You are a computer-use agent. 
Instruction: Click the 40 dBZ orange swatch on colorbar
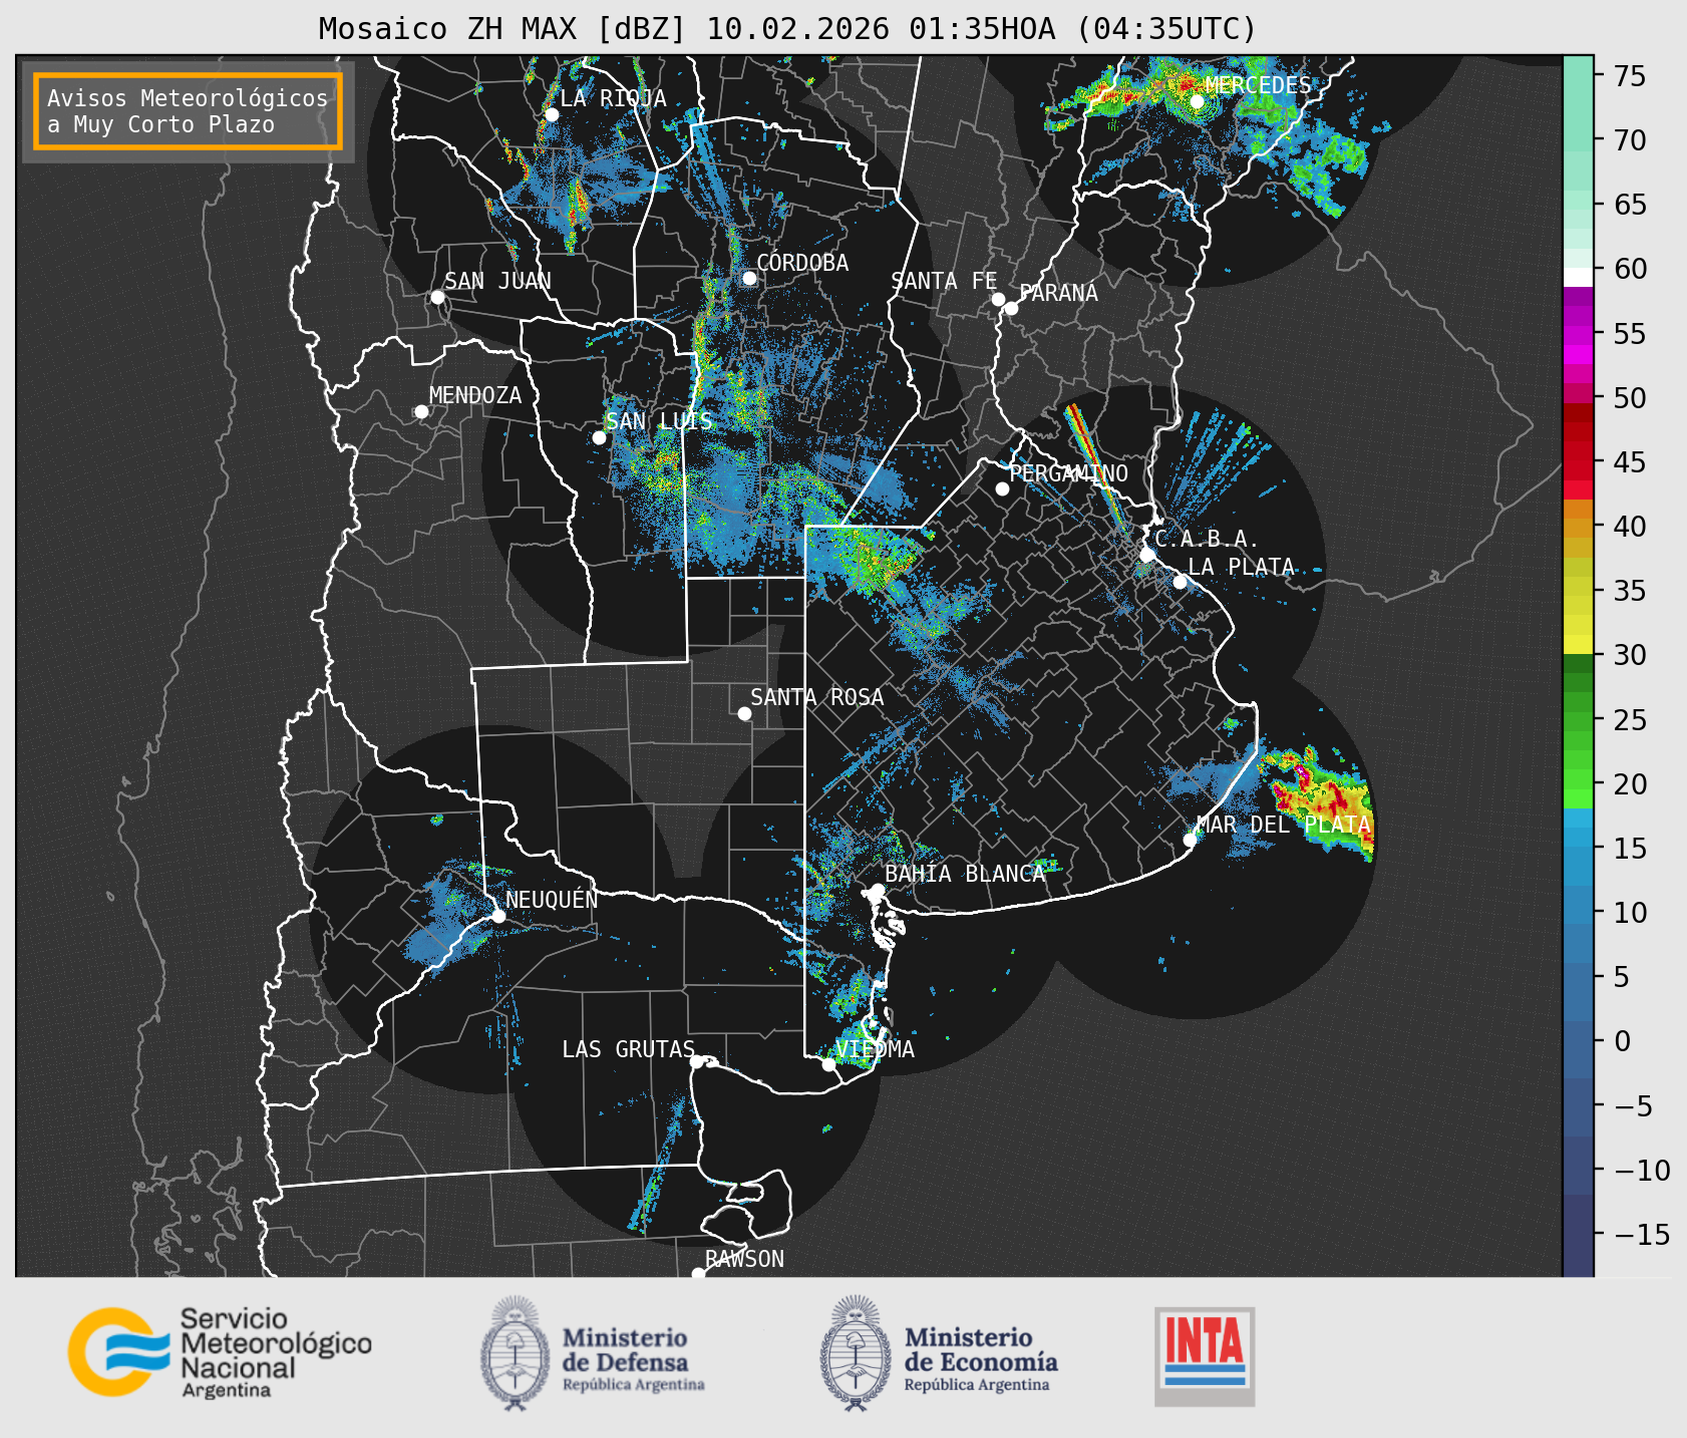click(x=1578, y=527)
